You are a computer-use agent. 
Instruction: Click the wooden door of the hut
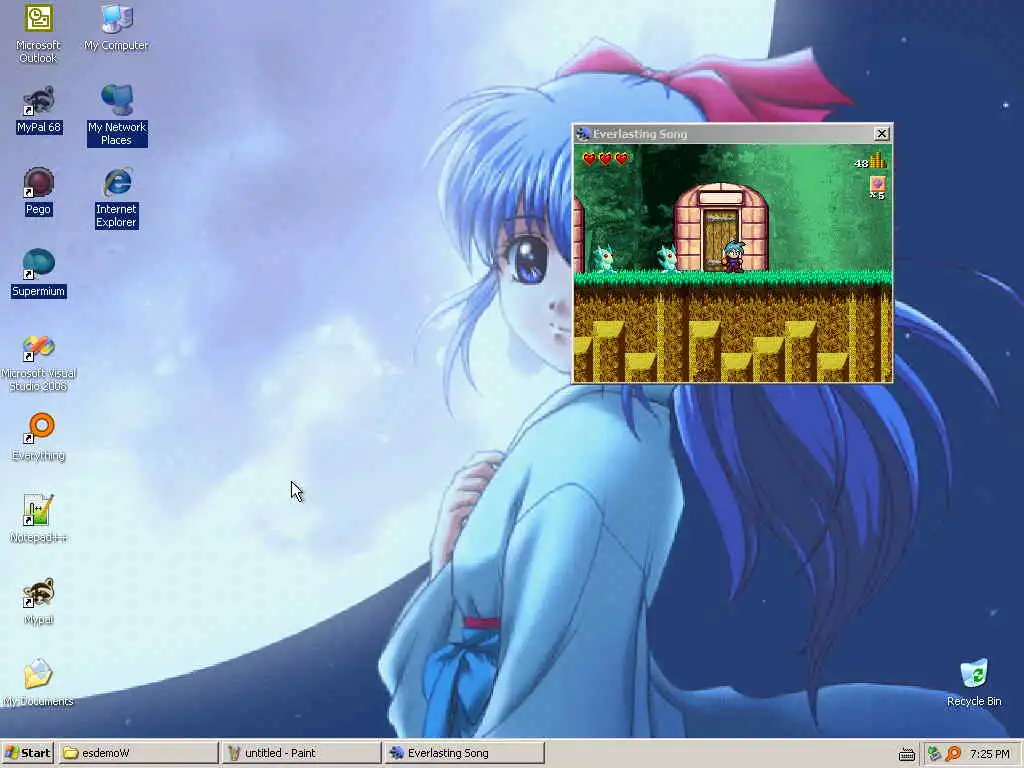coord(720,239)
